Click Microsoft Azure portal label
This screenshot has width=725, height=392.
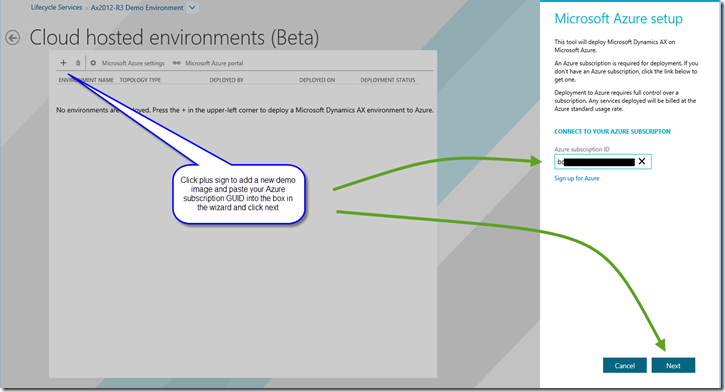[x=214, y=63]
